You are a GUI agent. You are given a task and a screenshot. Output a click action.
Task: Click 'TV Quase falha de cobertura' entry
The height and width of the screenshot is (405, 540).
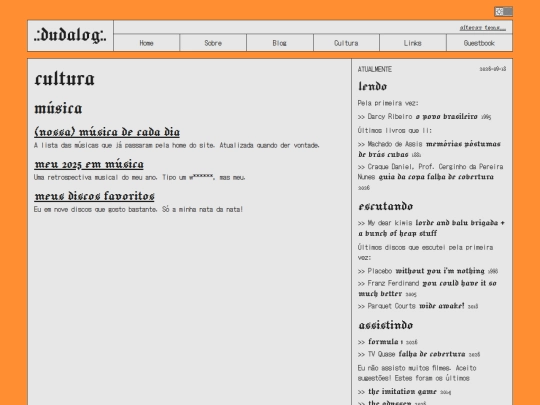pos(419,354)
